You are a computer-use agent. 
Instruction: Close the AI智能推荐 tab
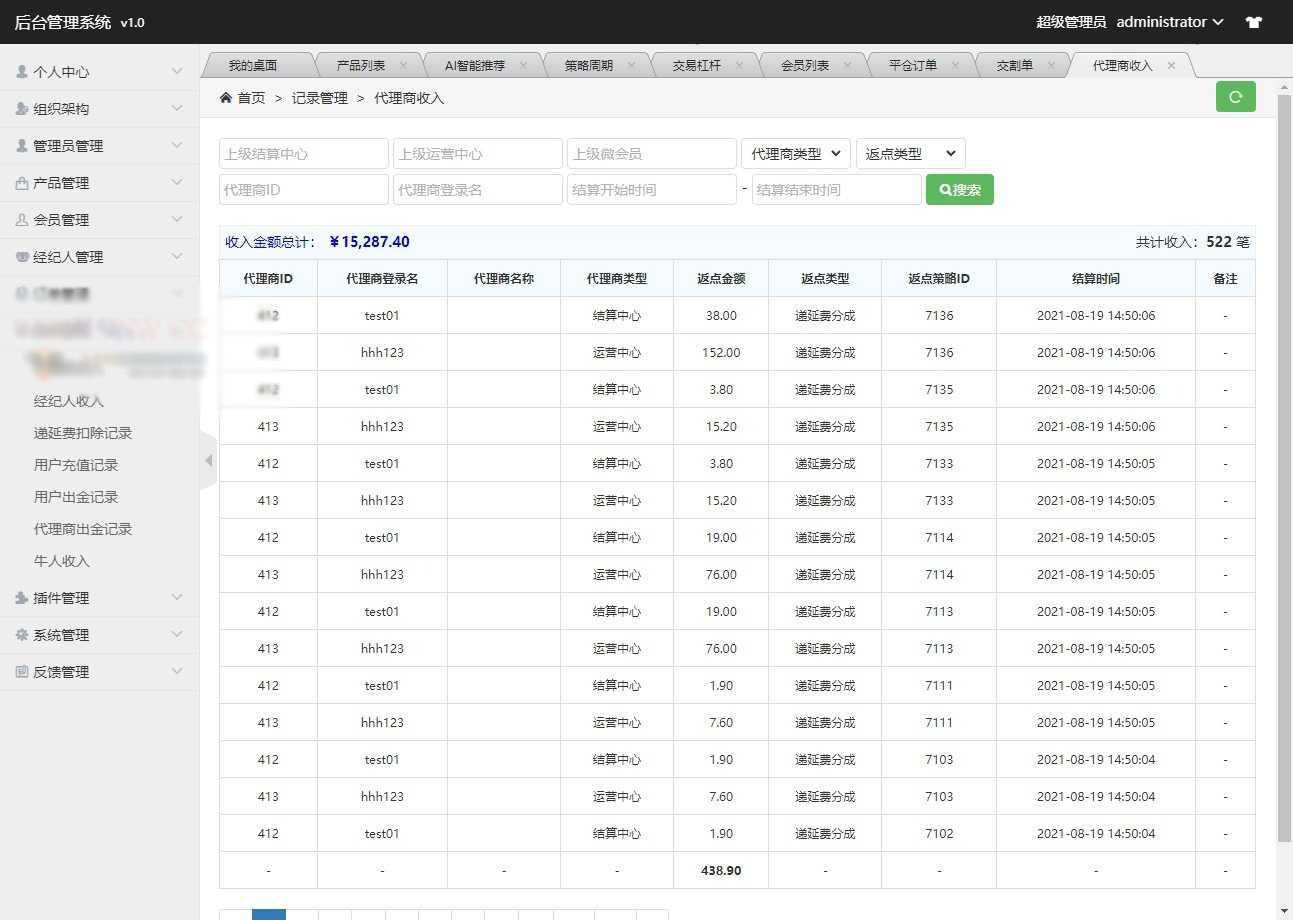[x=523, y=65]
